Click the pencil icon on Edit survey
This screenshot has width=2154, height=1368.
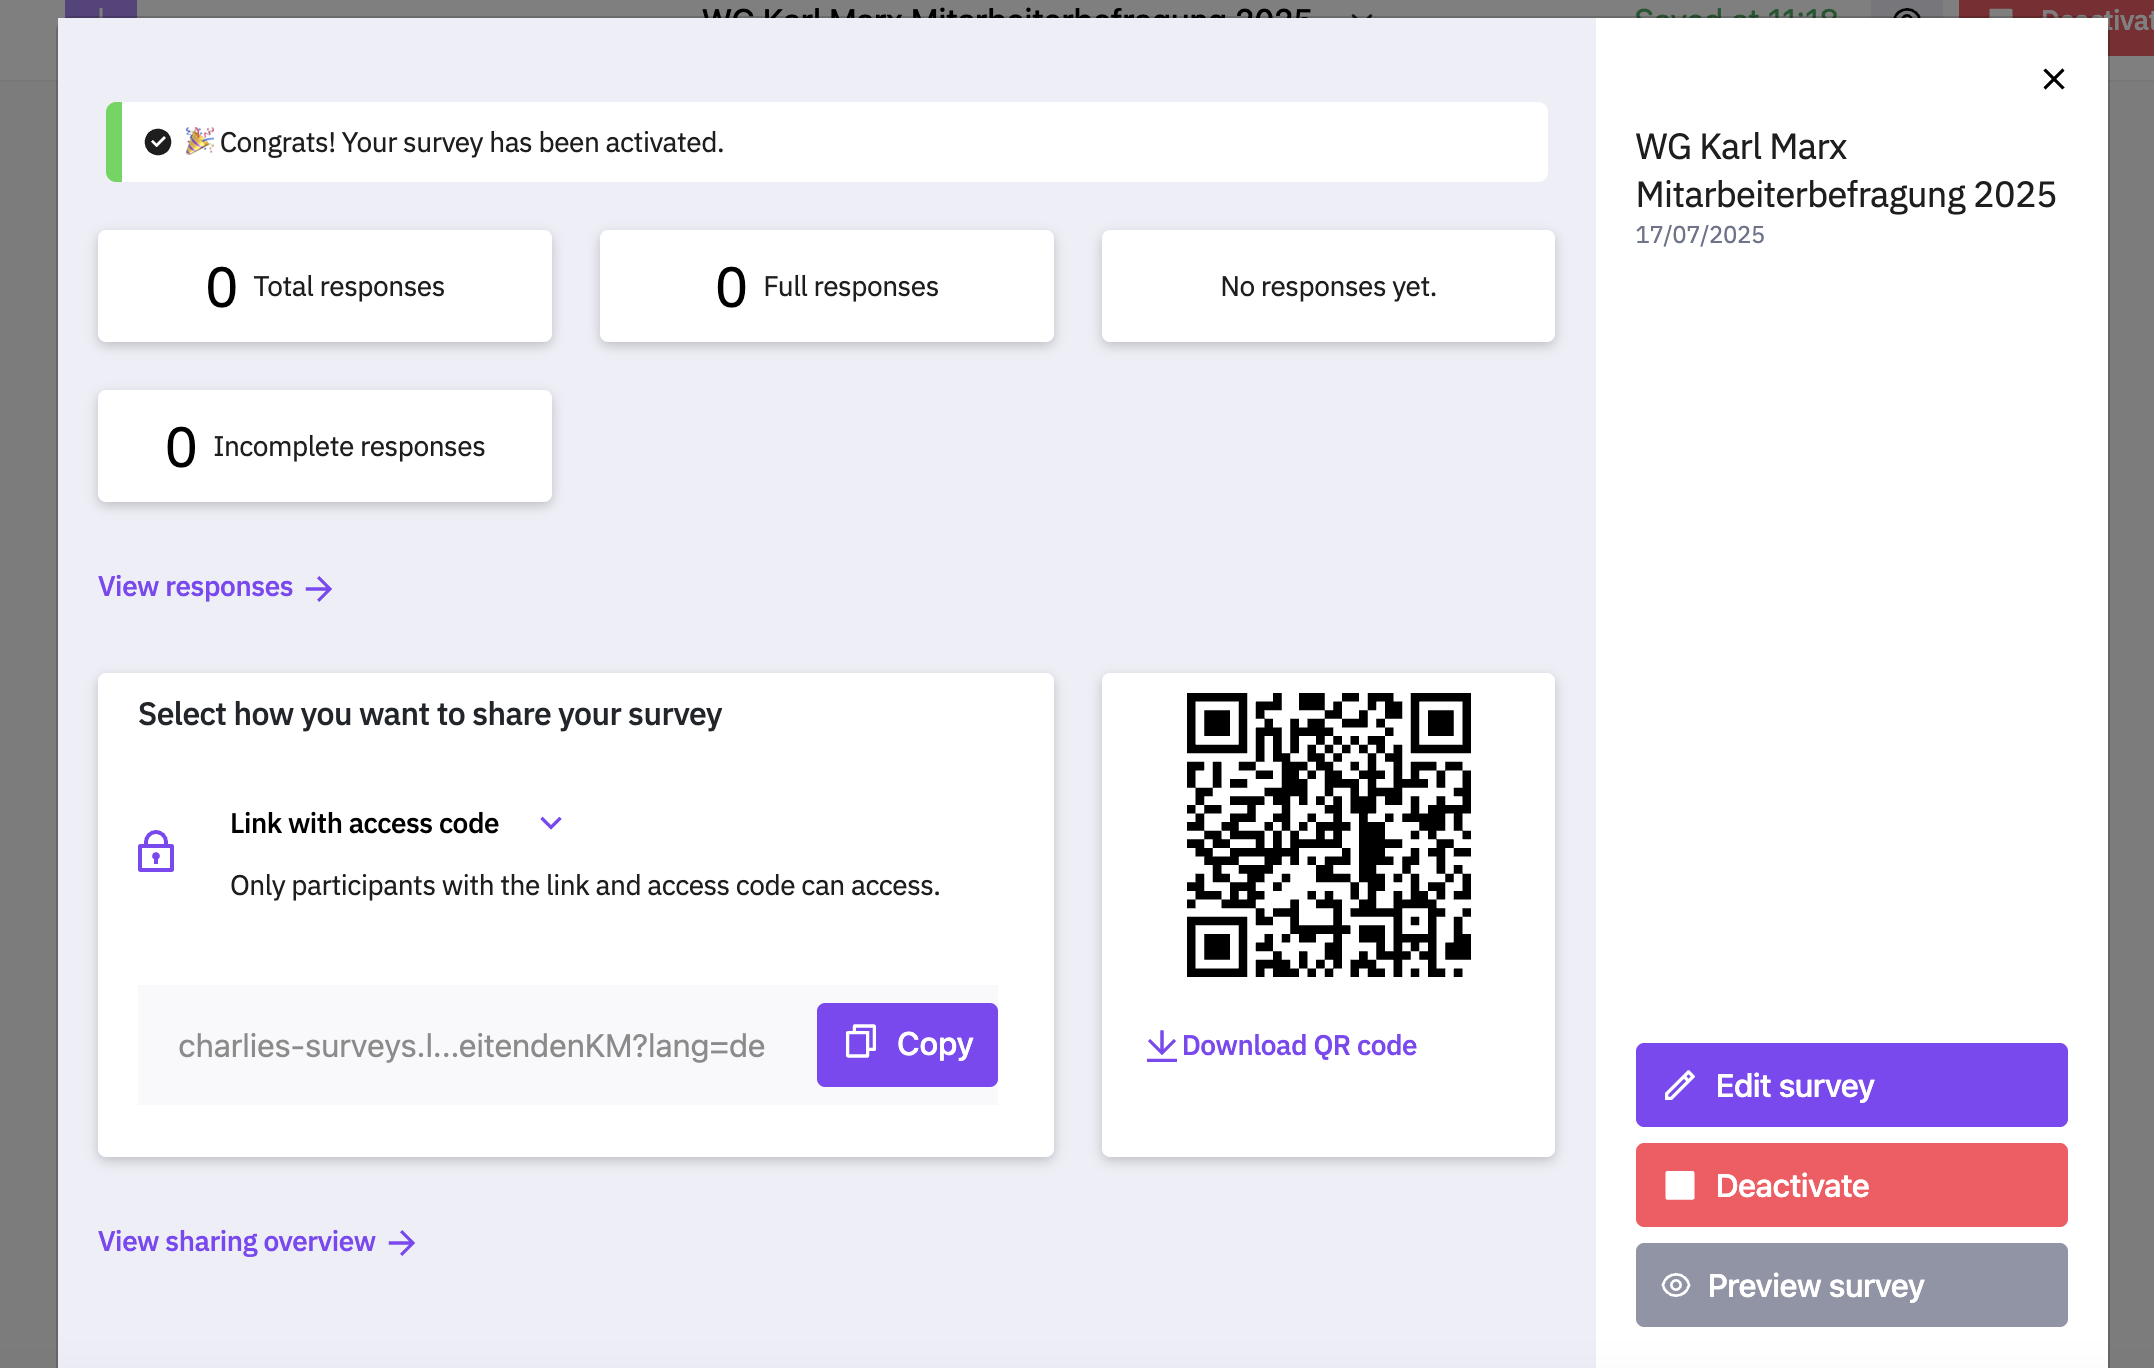pos(1679,1086)
